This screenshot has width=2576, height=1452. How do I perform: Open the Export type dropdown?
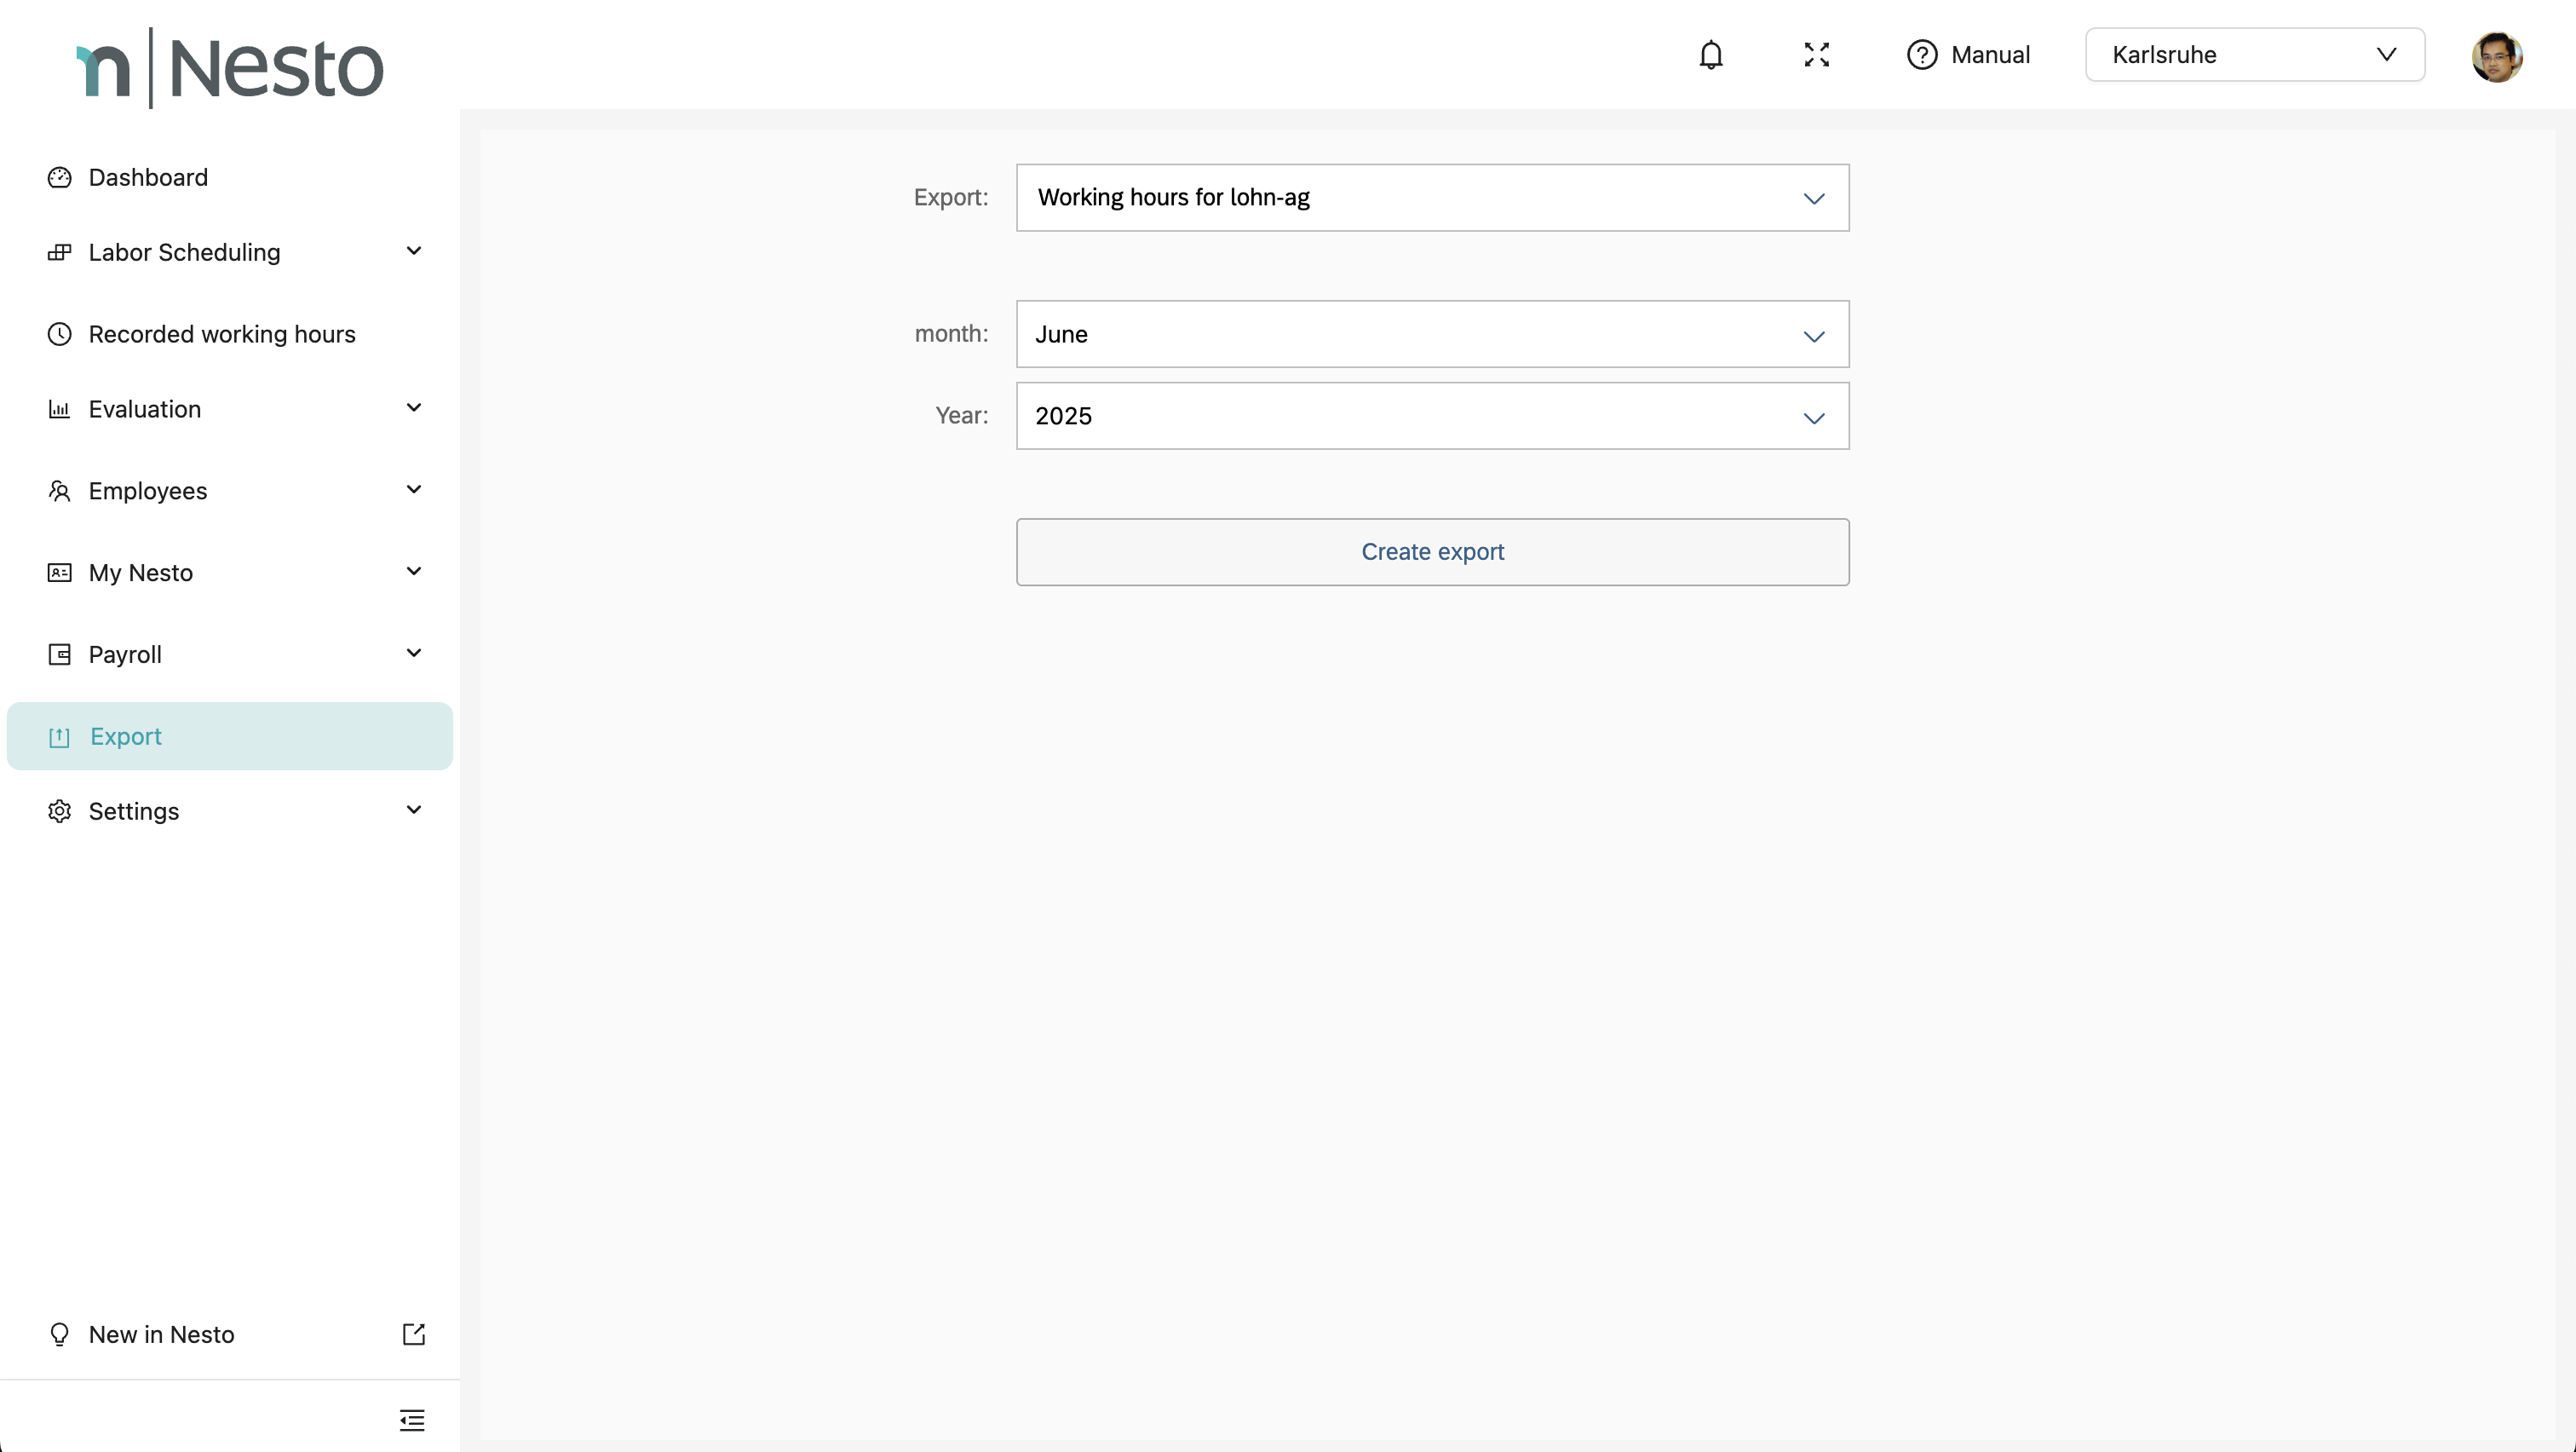pyautogui.click(x=1432, y=198)
